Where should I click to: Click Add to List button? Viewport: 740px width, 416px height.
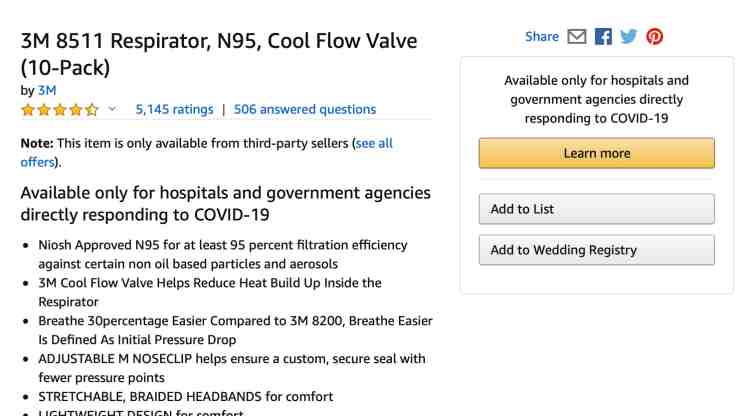597,209
